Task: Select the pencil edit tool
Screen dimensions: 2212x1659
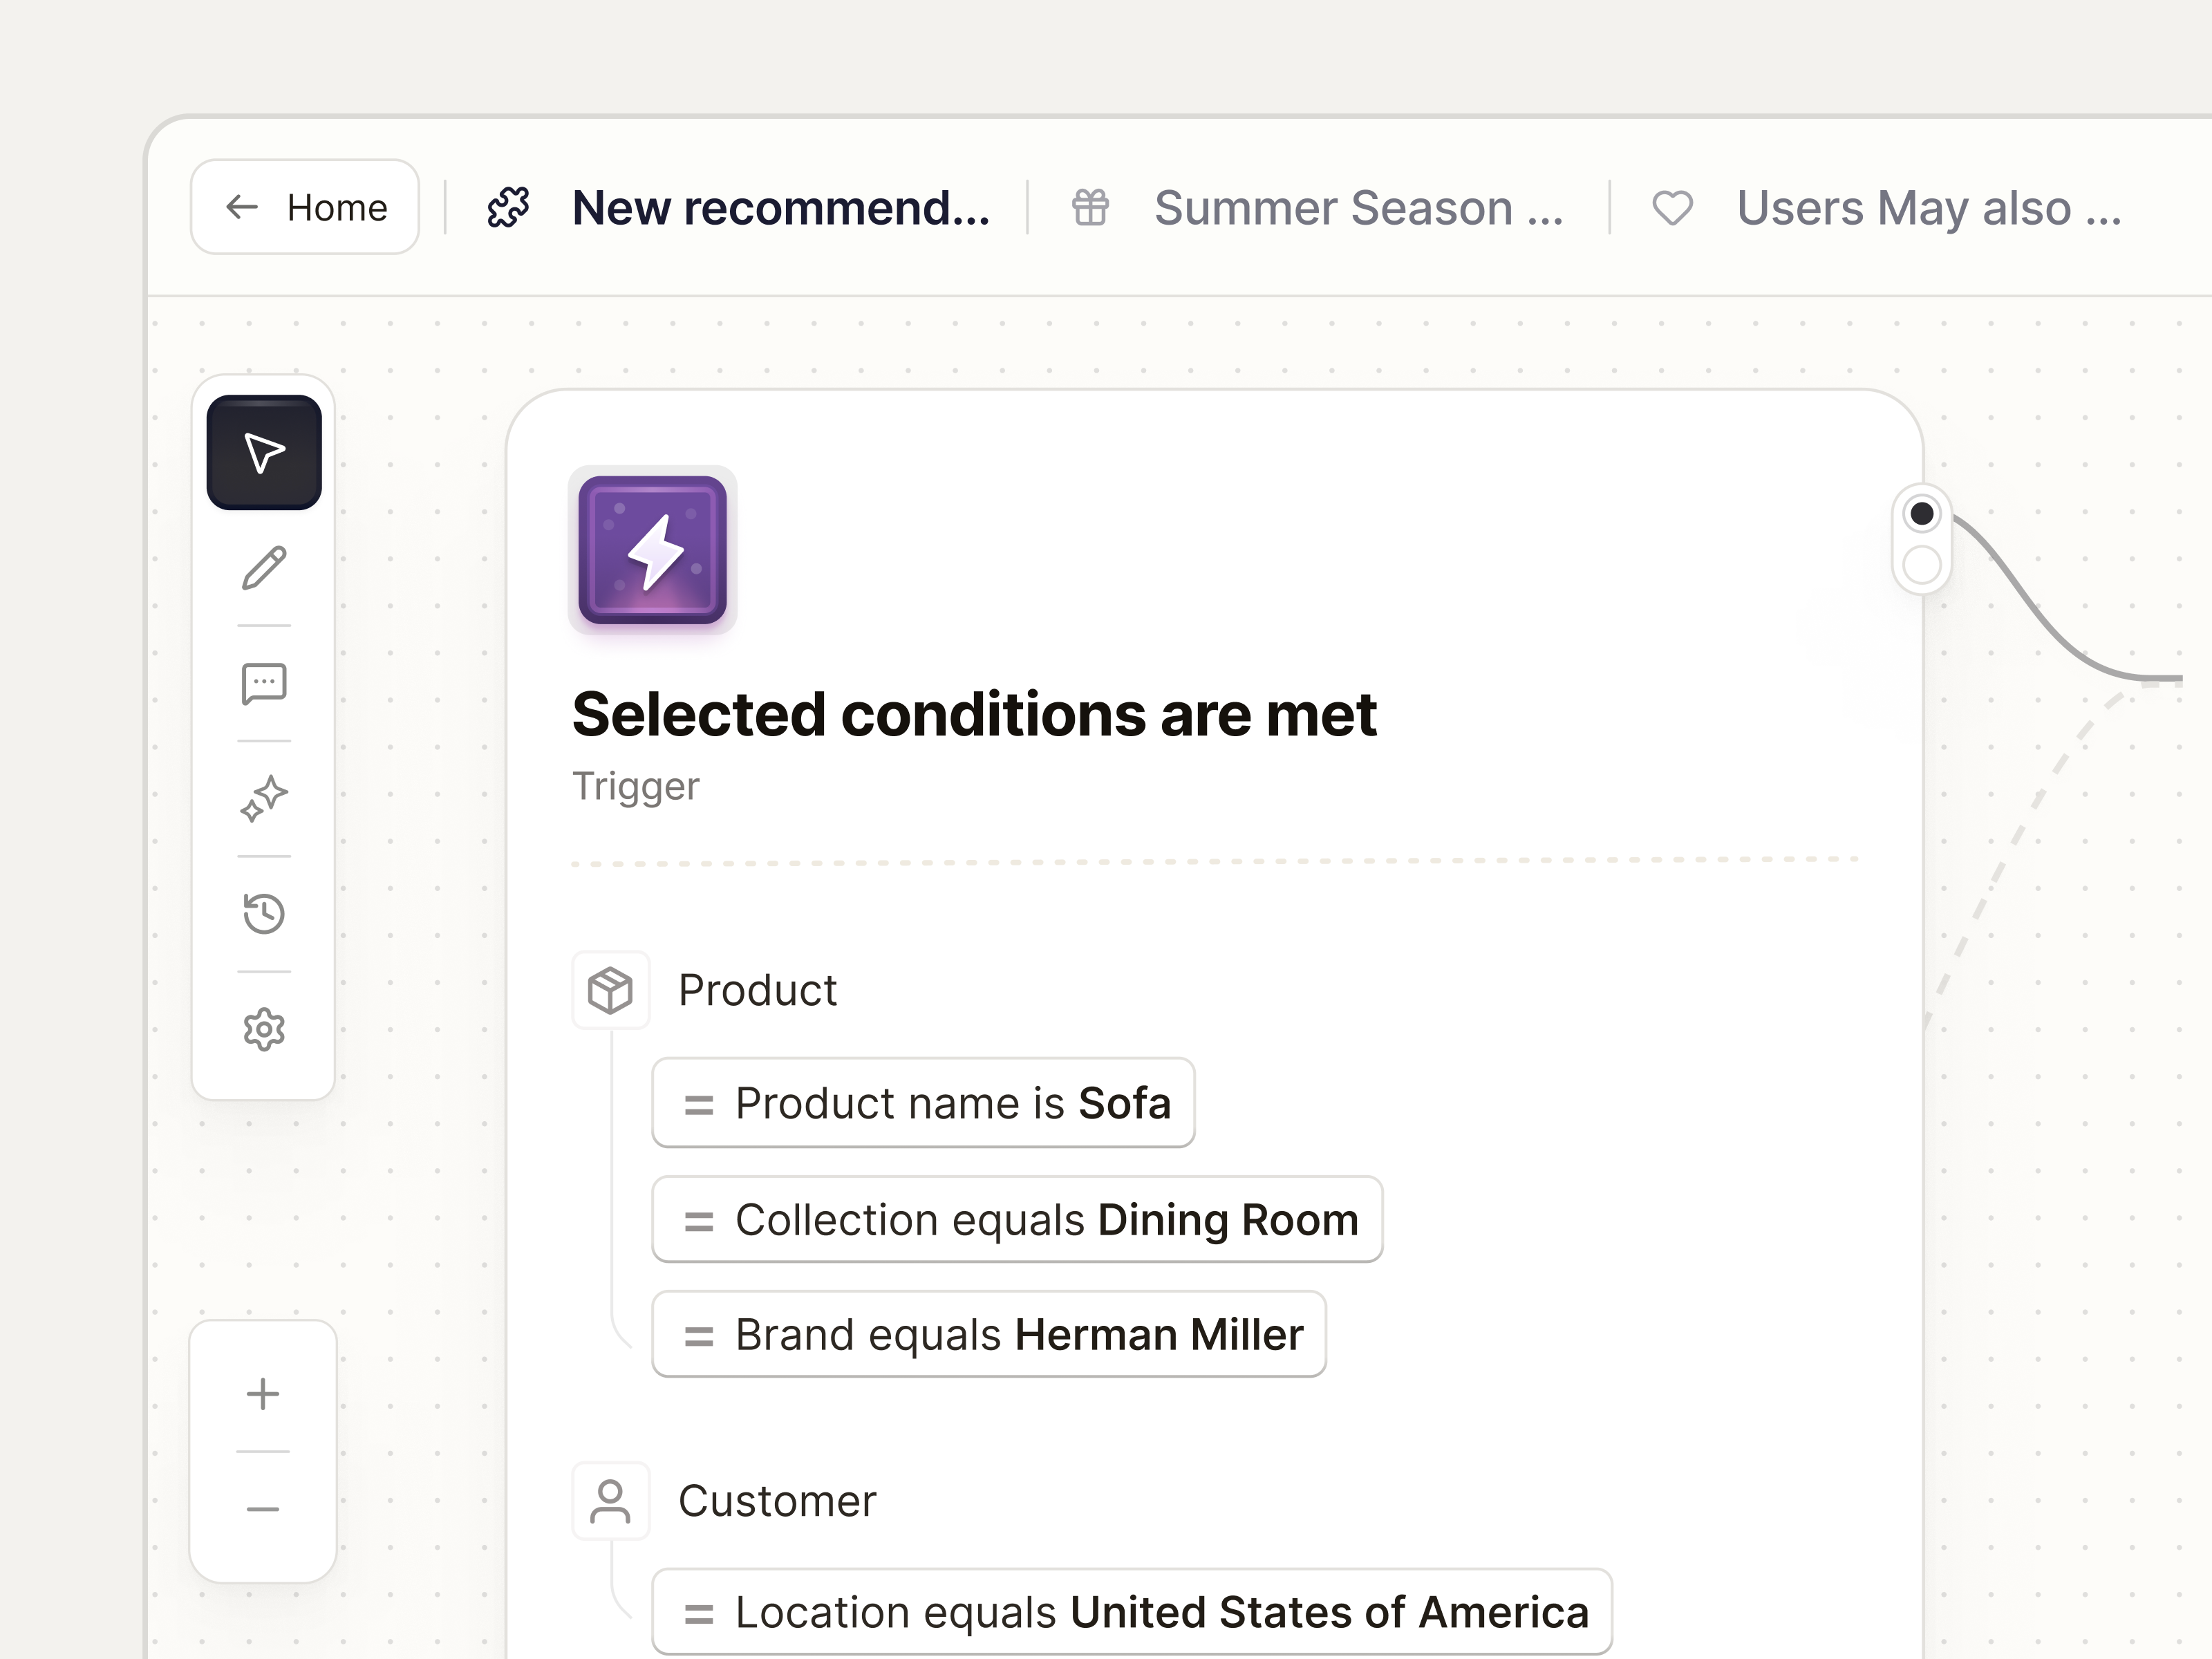Action: [x=264, y=568]
